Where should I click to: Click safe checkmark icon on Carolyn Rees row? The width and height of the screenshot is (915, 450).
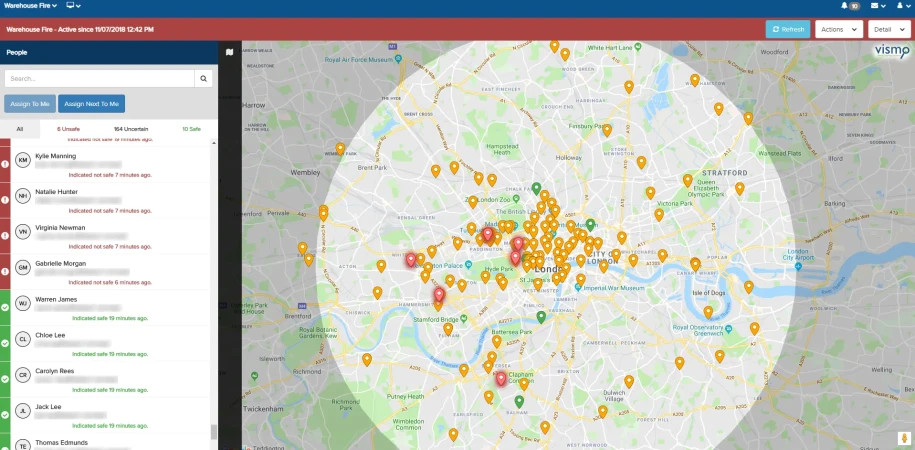(5, 379)
